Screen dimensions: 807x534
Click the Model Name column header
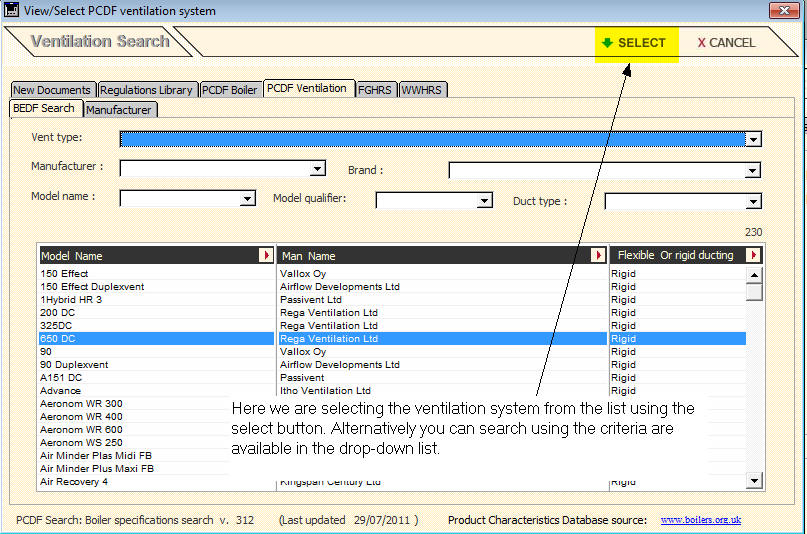157,256
